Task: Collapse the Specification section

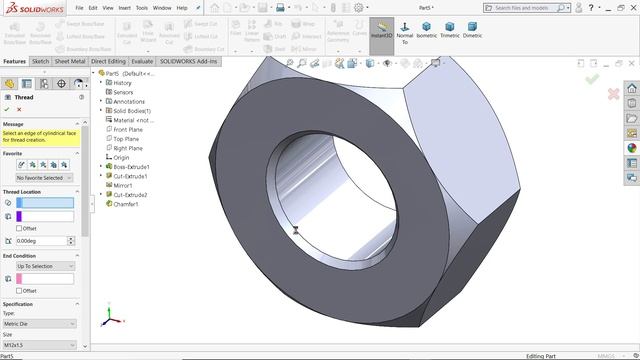Action: click(x=77, y=304)
